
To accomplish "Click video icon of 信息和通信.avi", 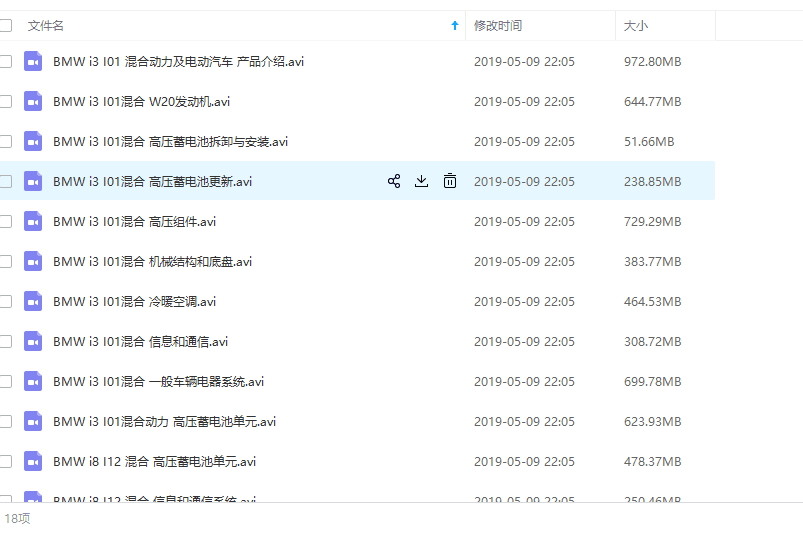I will [x=33, y=341].
